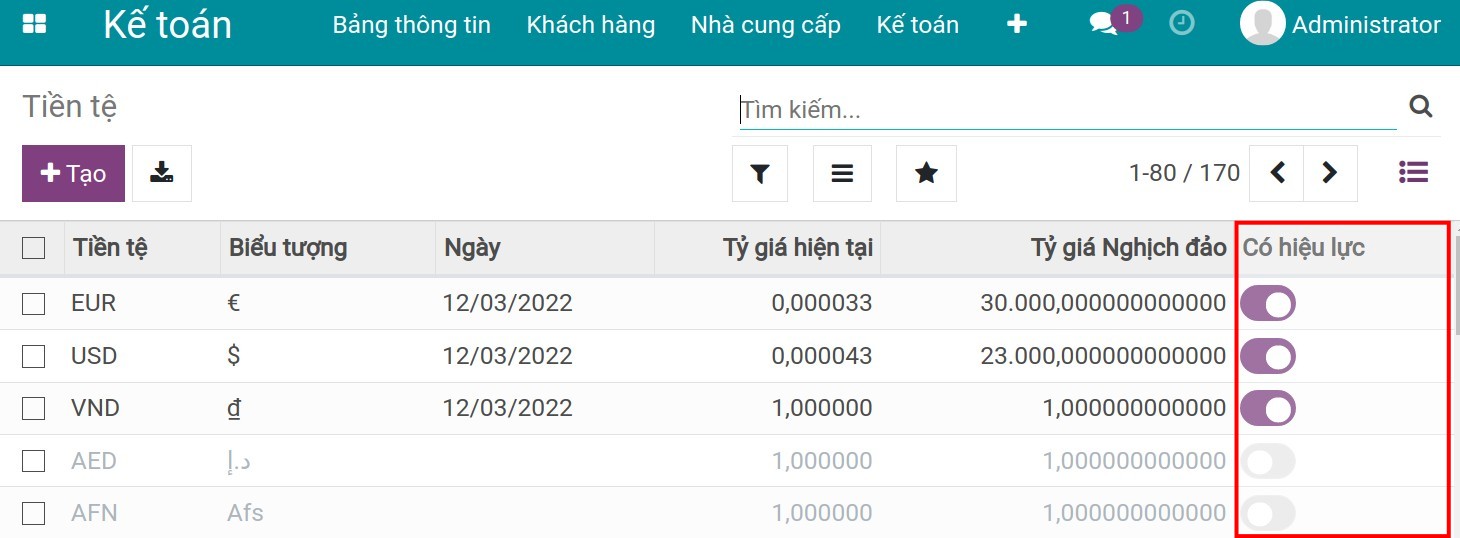Click the 1-80 / 170 pager counter
The image size is (1460, 538).
pyautogui.click(x=1184, y=173)
